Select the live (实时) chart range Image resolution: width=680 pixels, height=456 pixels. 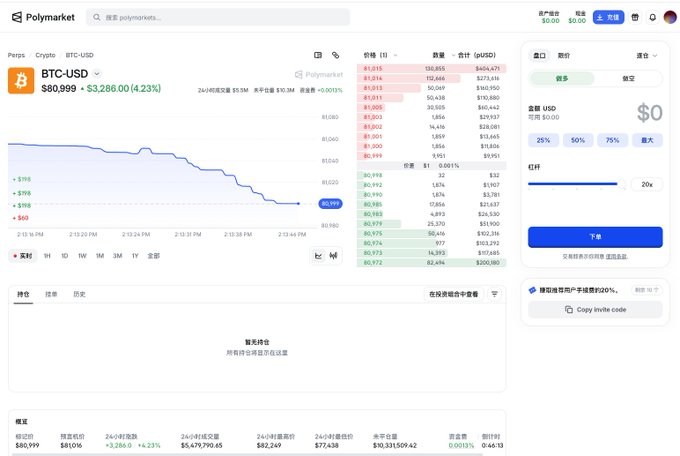click(23, 256)
